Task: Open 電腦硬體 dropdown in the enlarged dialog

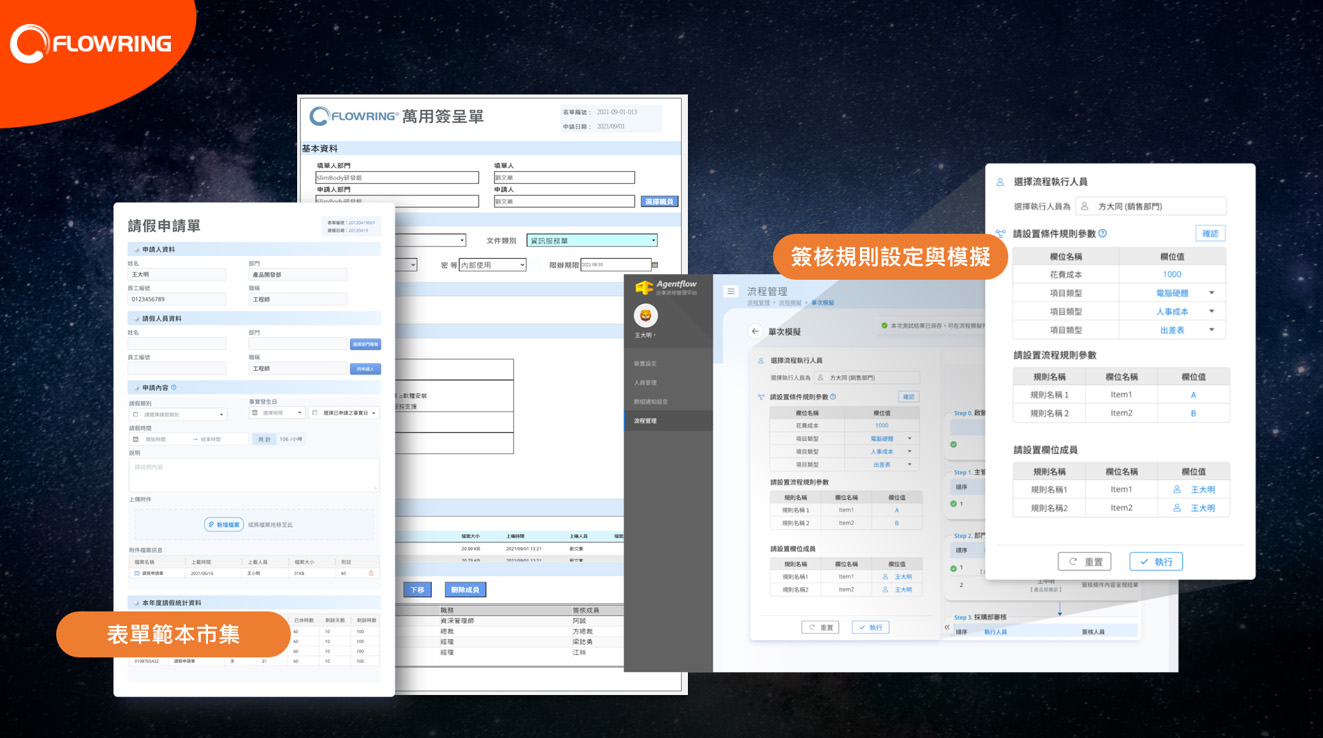Action: (x=1211, y=293)
